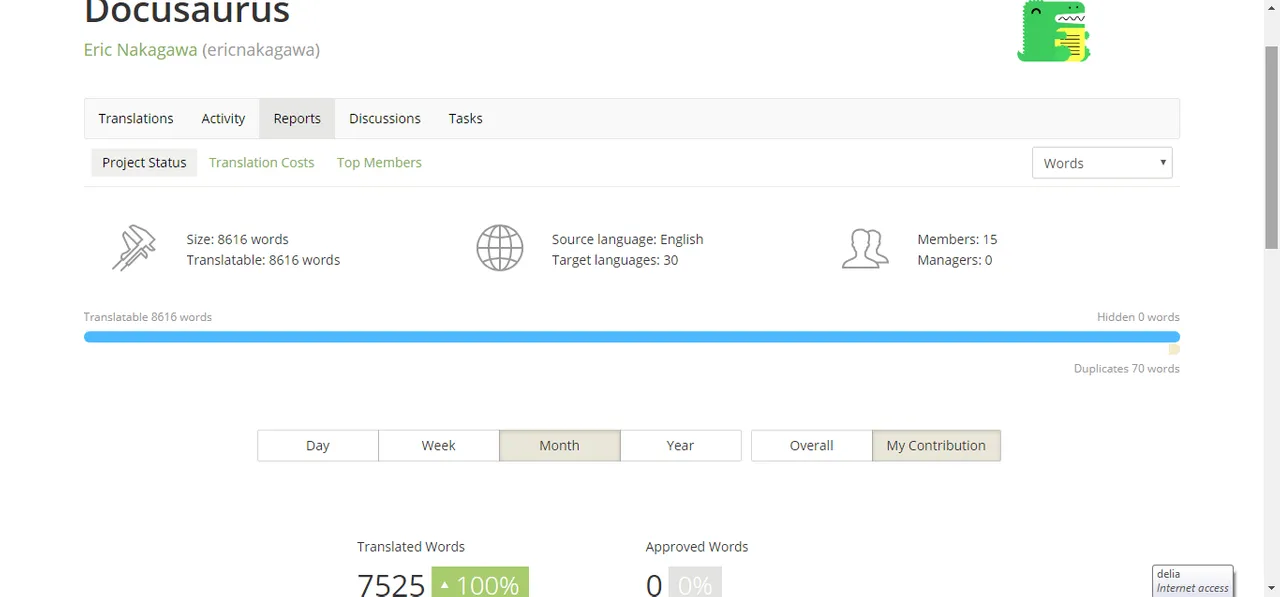Select the Reports tab
1280x597 pixels.
click(297, 118)
